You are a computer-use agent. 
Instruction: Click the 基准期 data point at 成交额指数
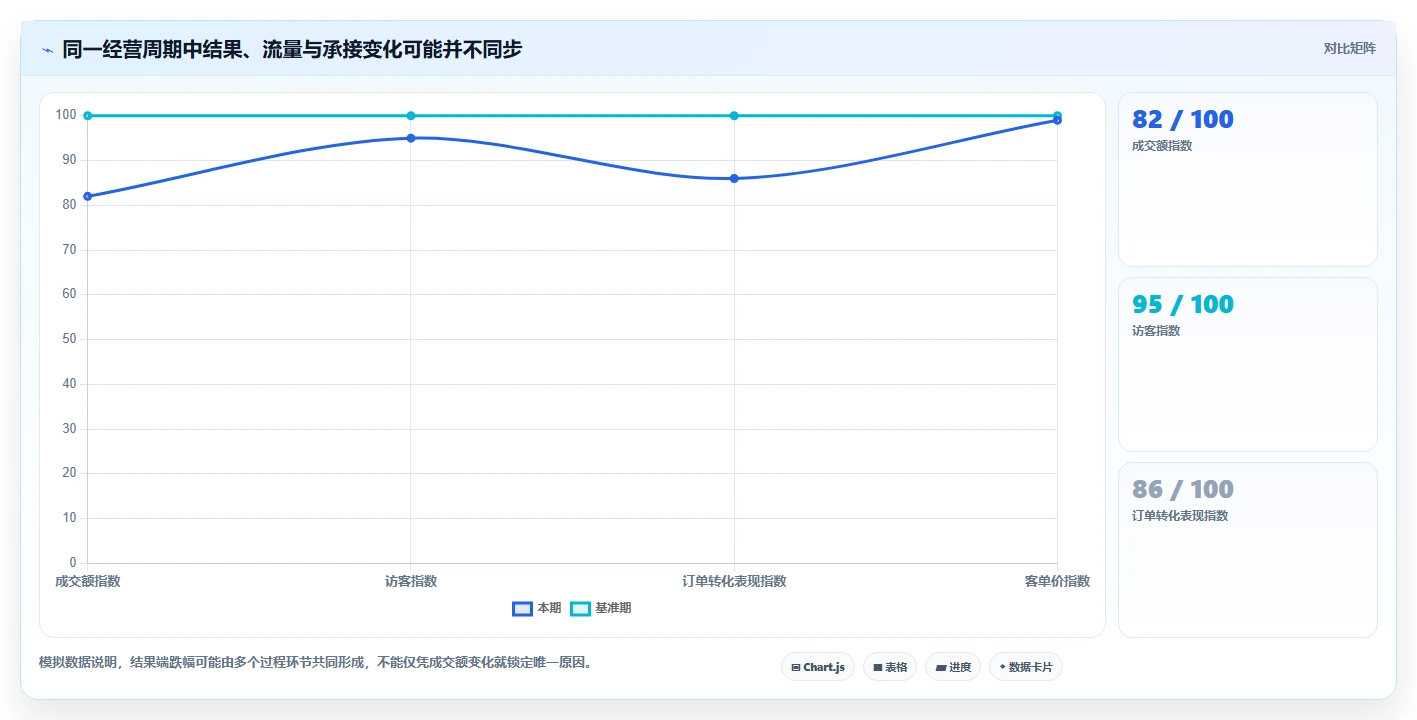[x=88, y=116]
